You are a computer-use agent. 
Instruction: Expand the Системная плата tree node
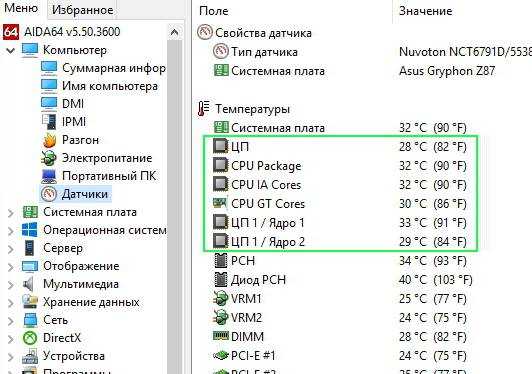coord(11,212)
